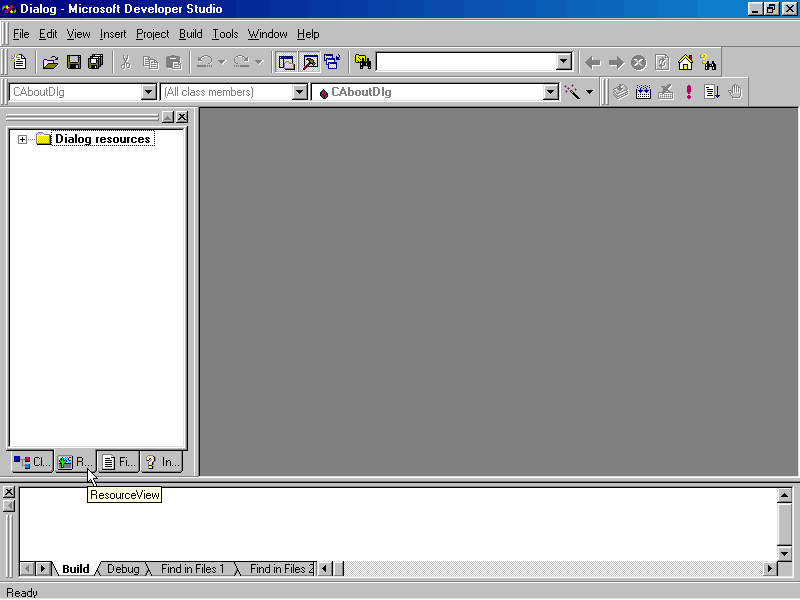Click the Home house icon
The height and width of the screenshot is (600, 800).
pos(685,63)
